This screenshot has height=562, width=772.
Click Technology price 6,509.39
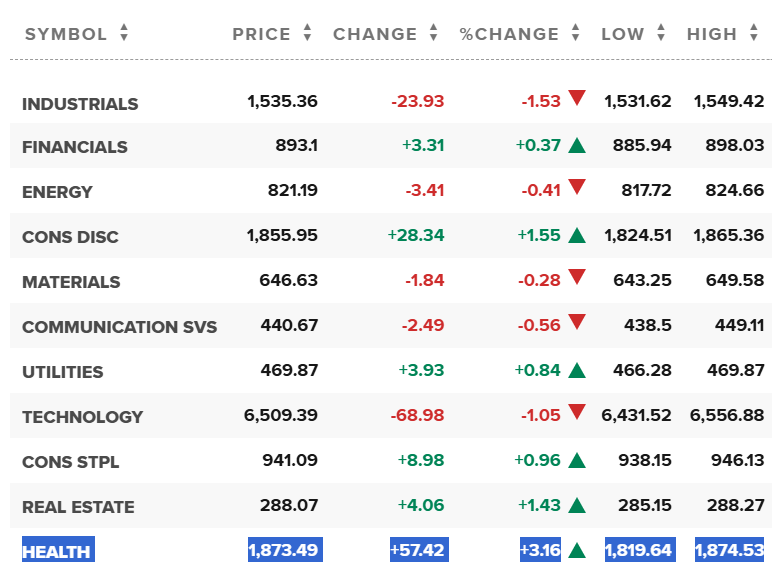(281, 415)
